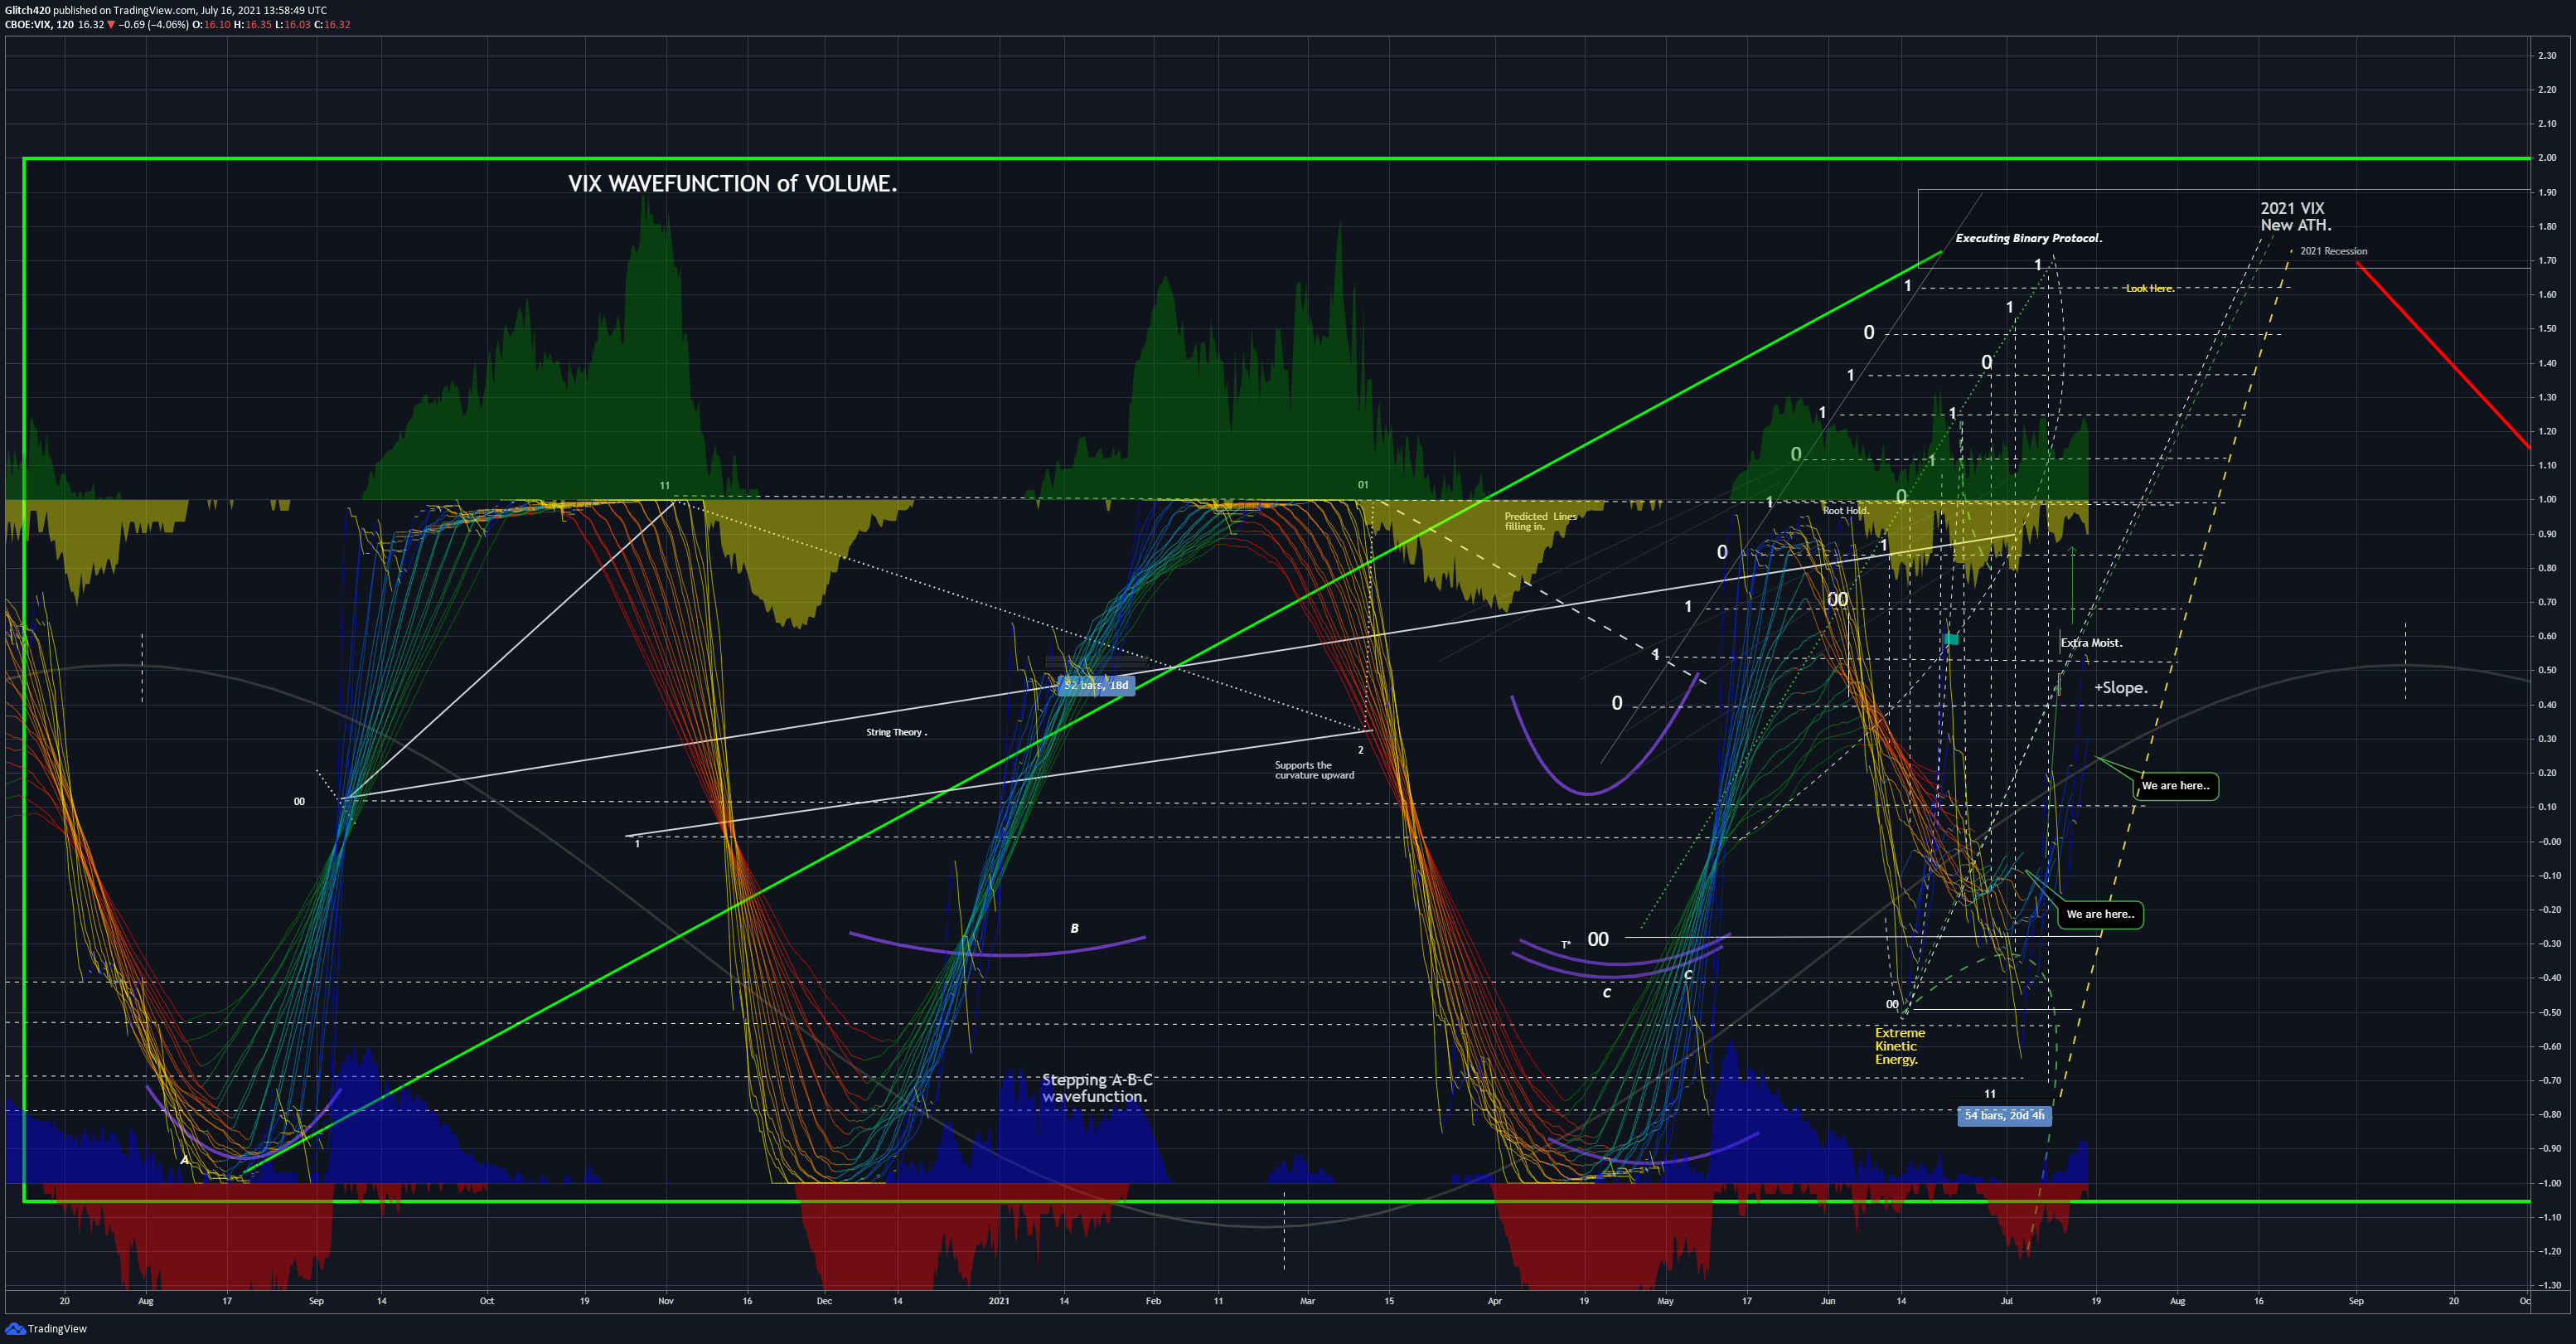2576x1344 pixels.
Task: Click the lower We are here callout
Action: pos(2100,914)
